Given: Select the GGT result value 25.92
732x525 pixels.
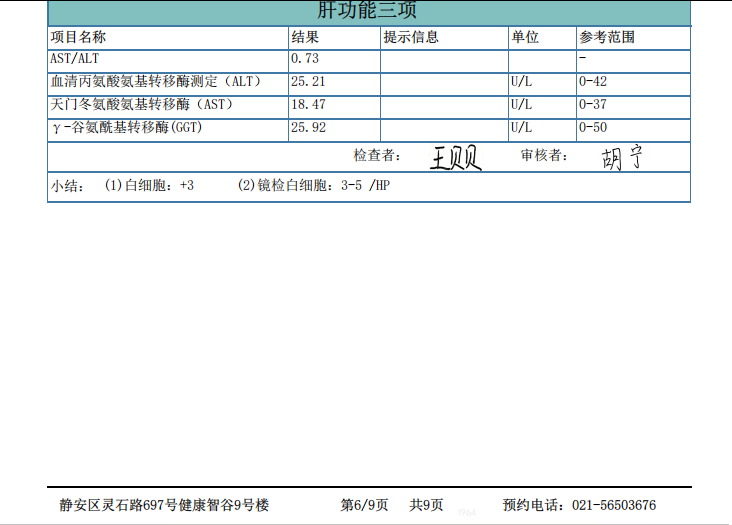Looking at the screenshot, I should [x=308, y=128].
